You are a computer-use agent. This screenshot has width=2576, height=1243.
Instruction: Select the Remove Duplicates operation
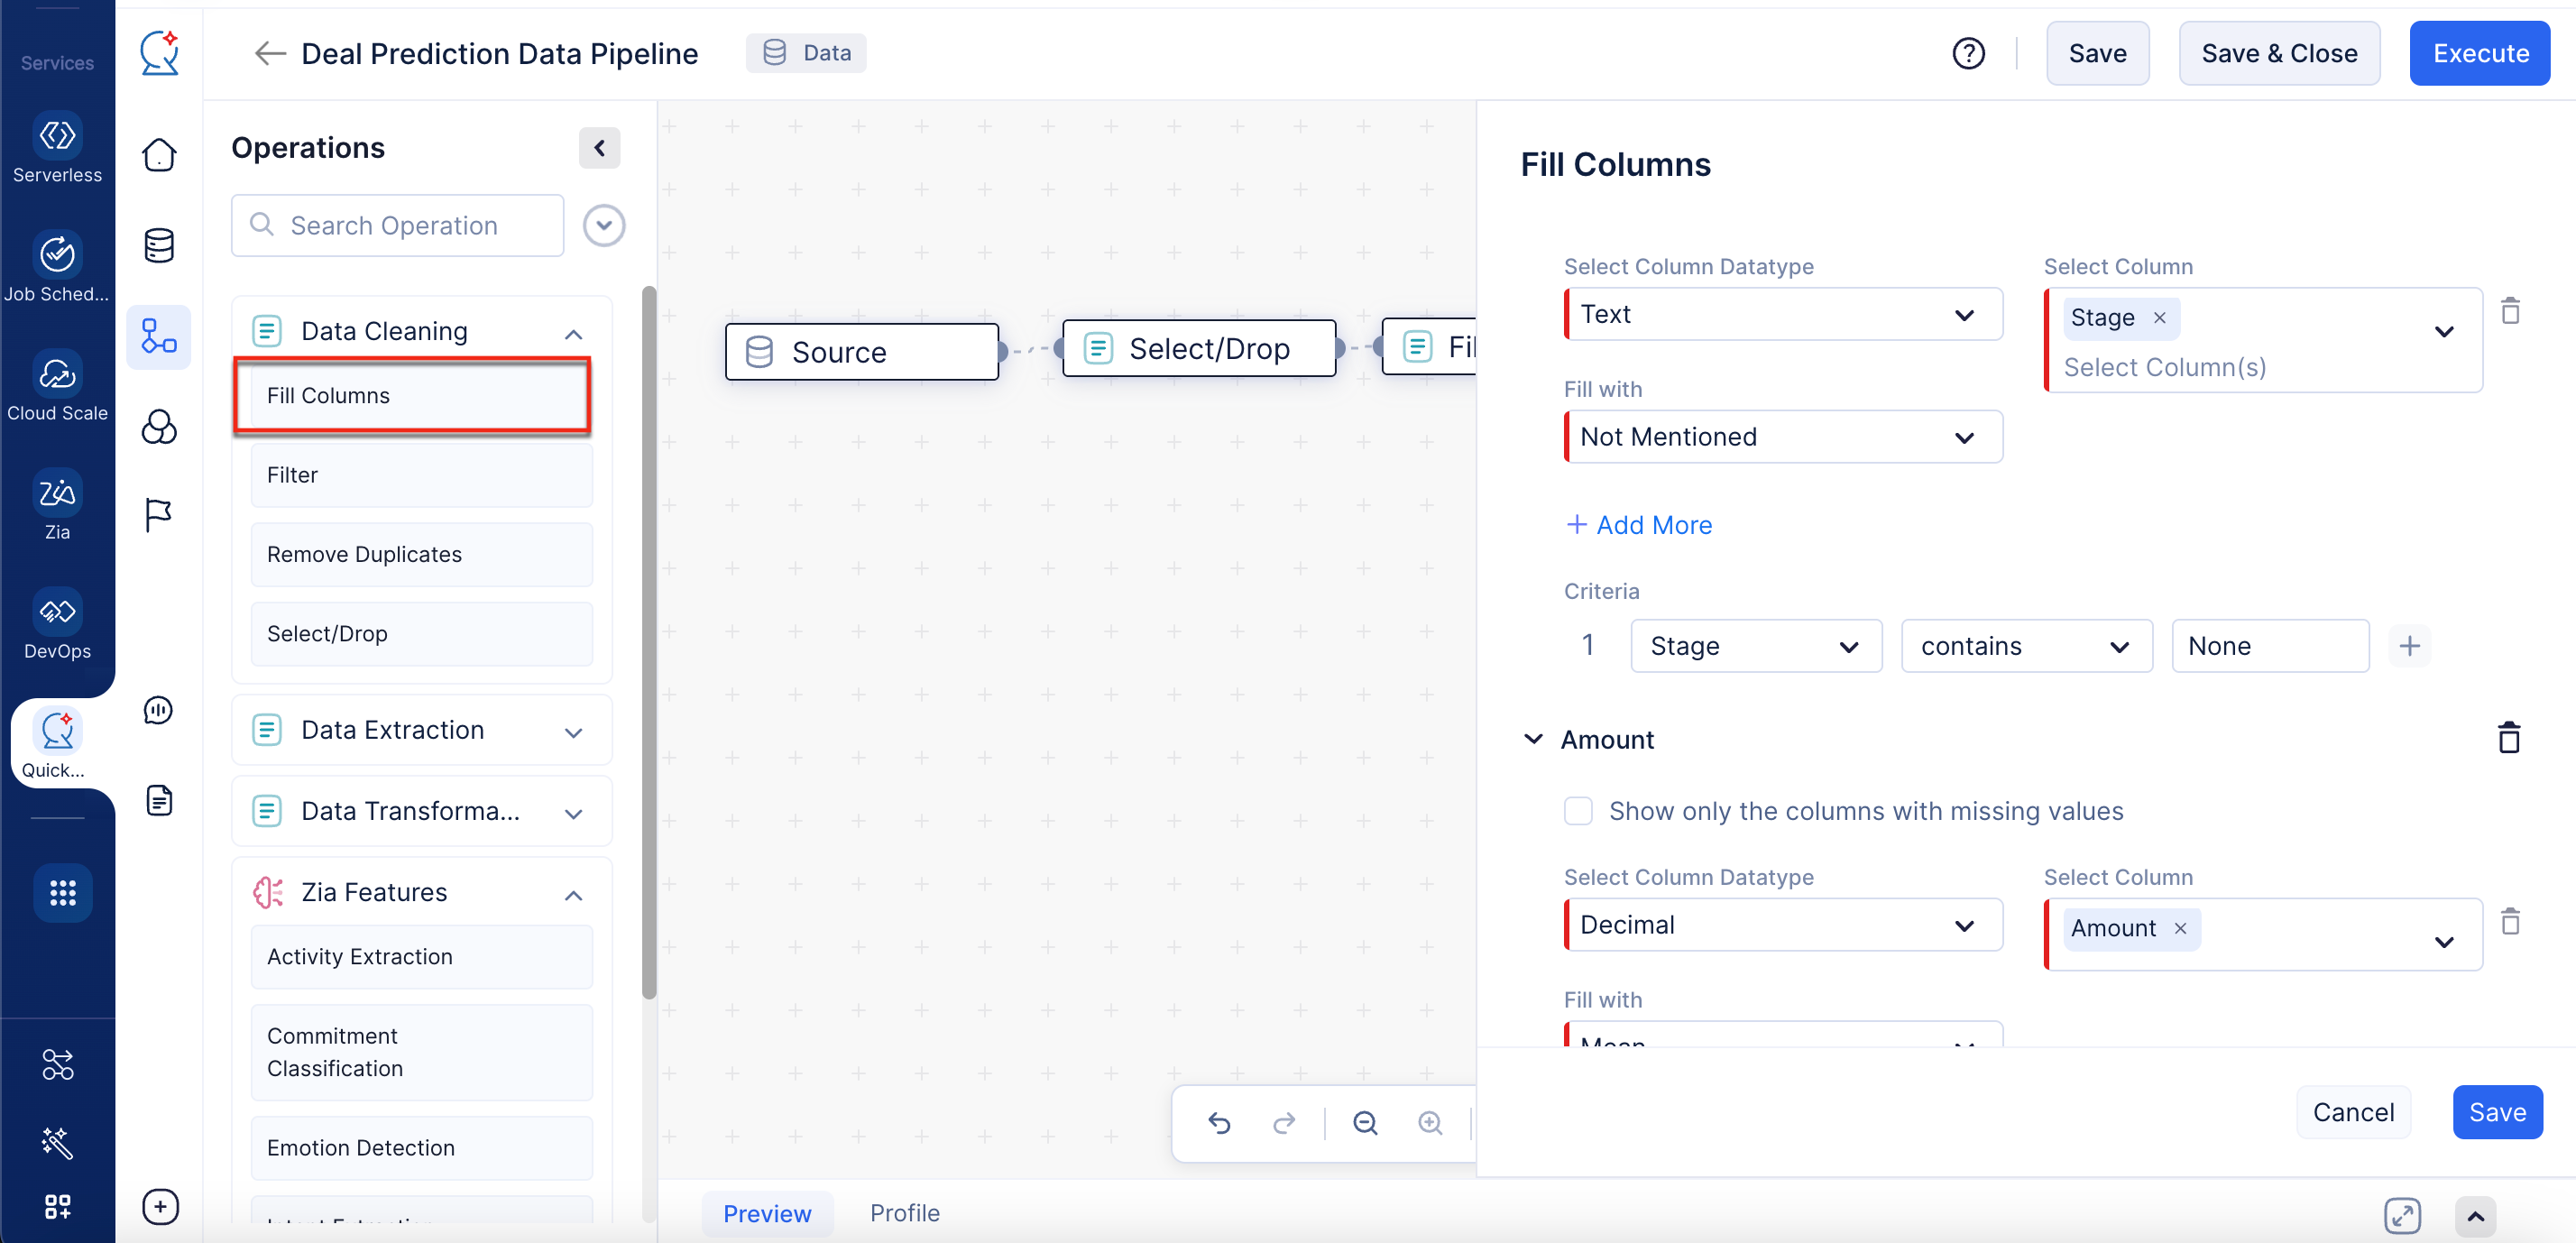pos(421,555)
